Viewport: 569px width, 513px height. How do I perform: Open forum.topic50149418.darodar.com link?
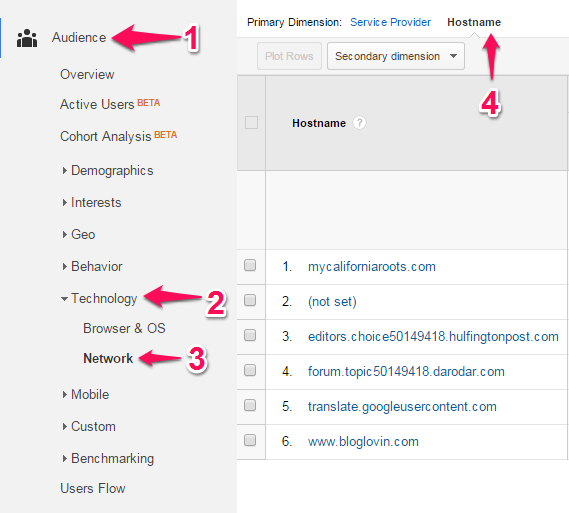coord(406,372)
